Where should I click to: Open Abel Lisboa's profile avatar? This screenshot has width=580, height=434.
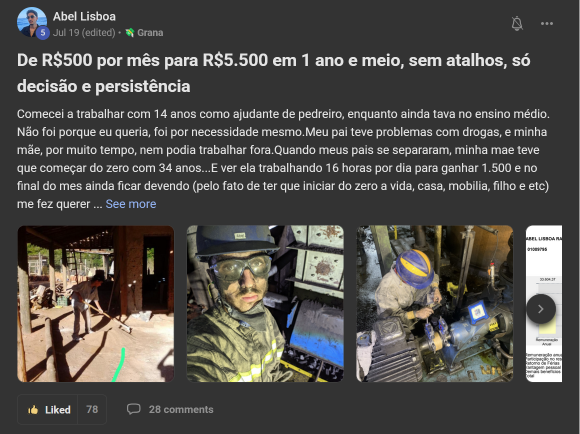click(x=31, y=22)
